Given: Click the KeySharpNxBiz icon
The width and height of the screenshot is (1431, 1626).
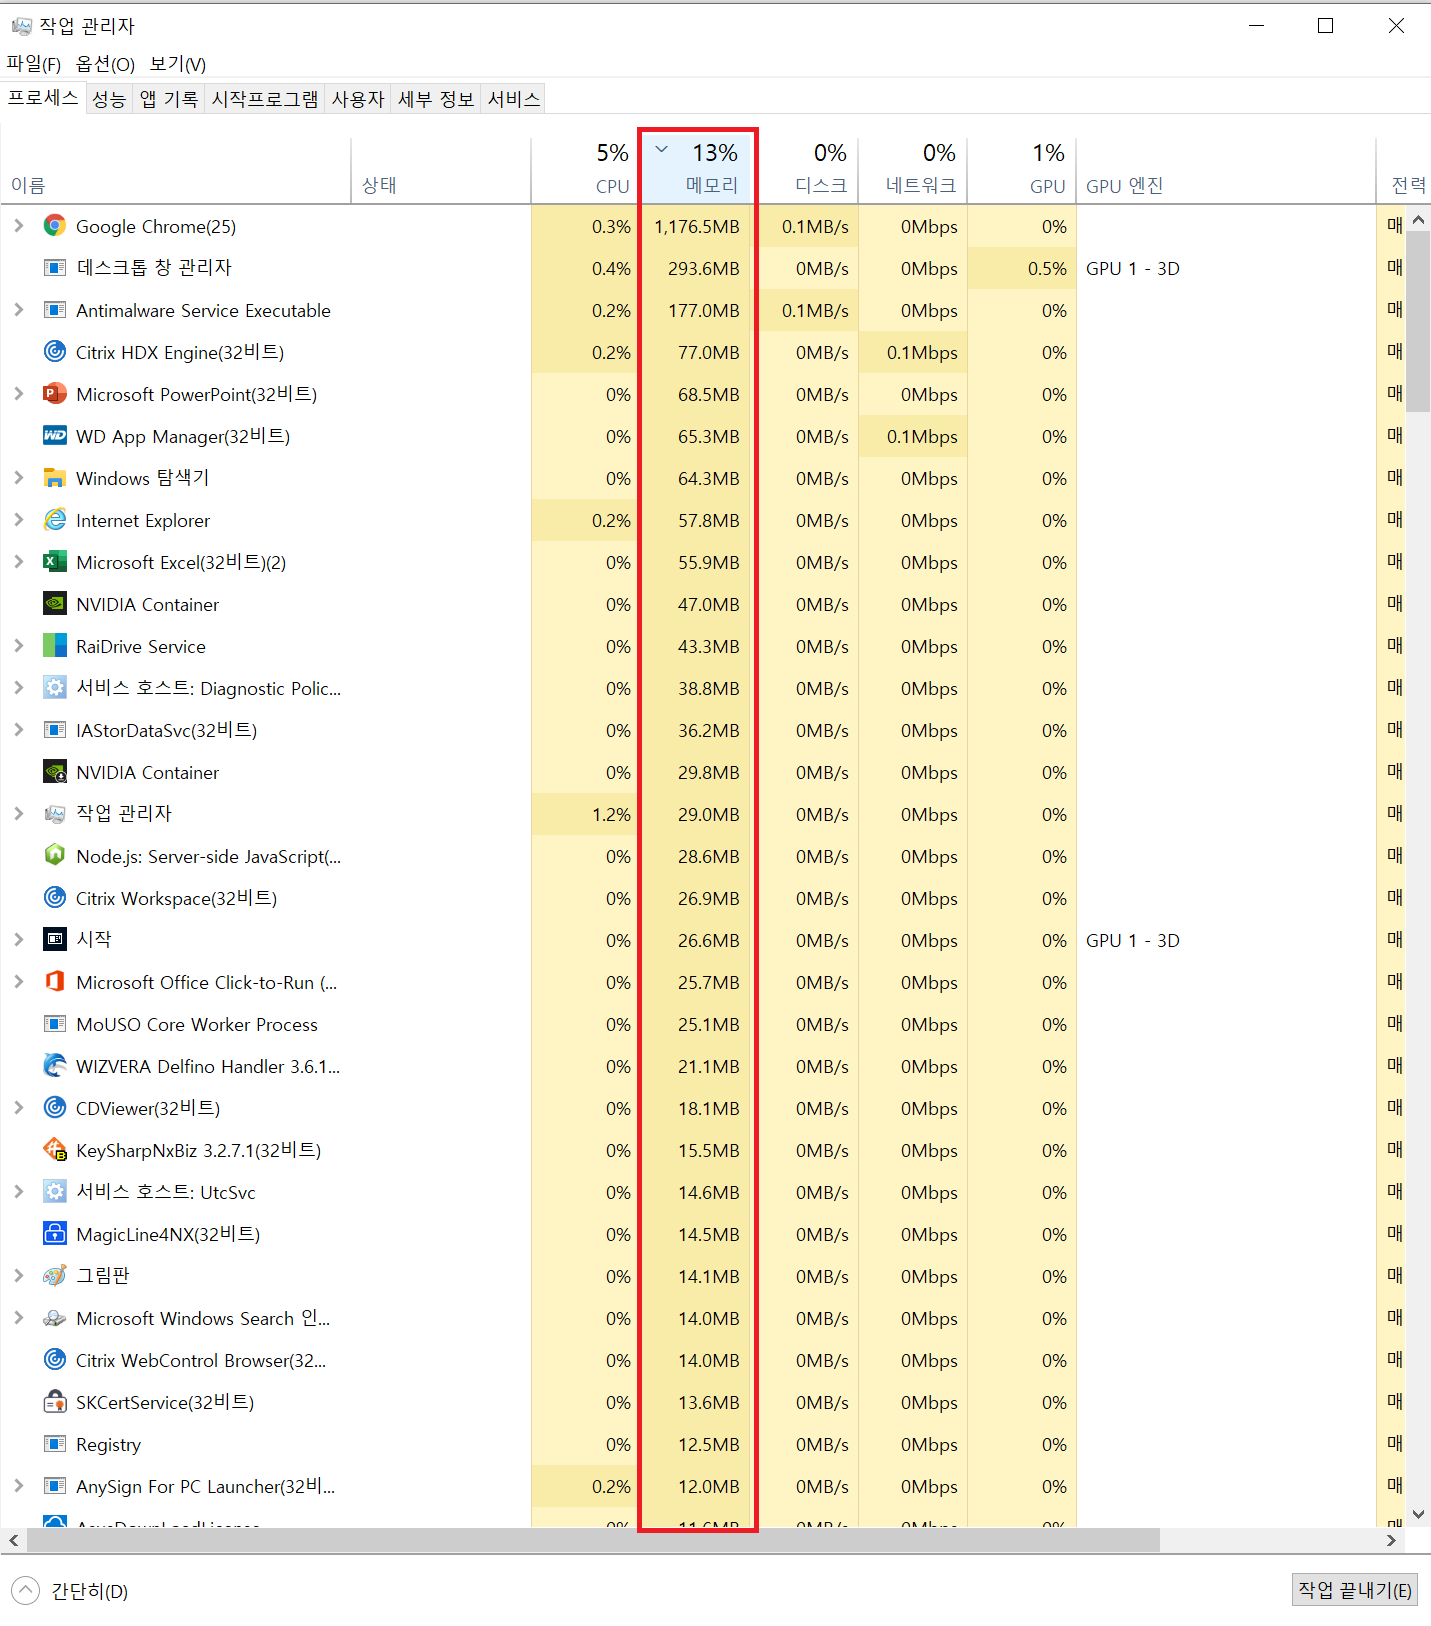Looking at the screenshot, I should (x=55, y=1150).
